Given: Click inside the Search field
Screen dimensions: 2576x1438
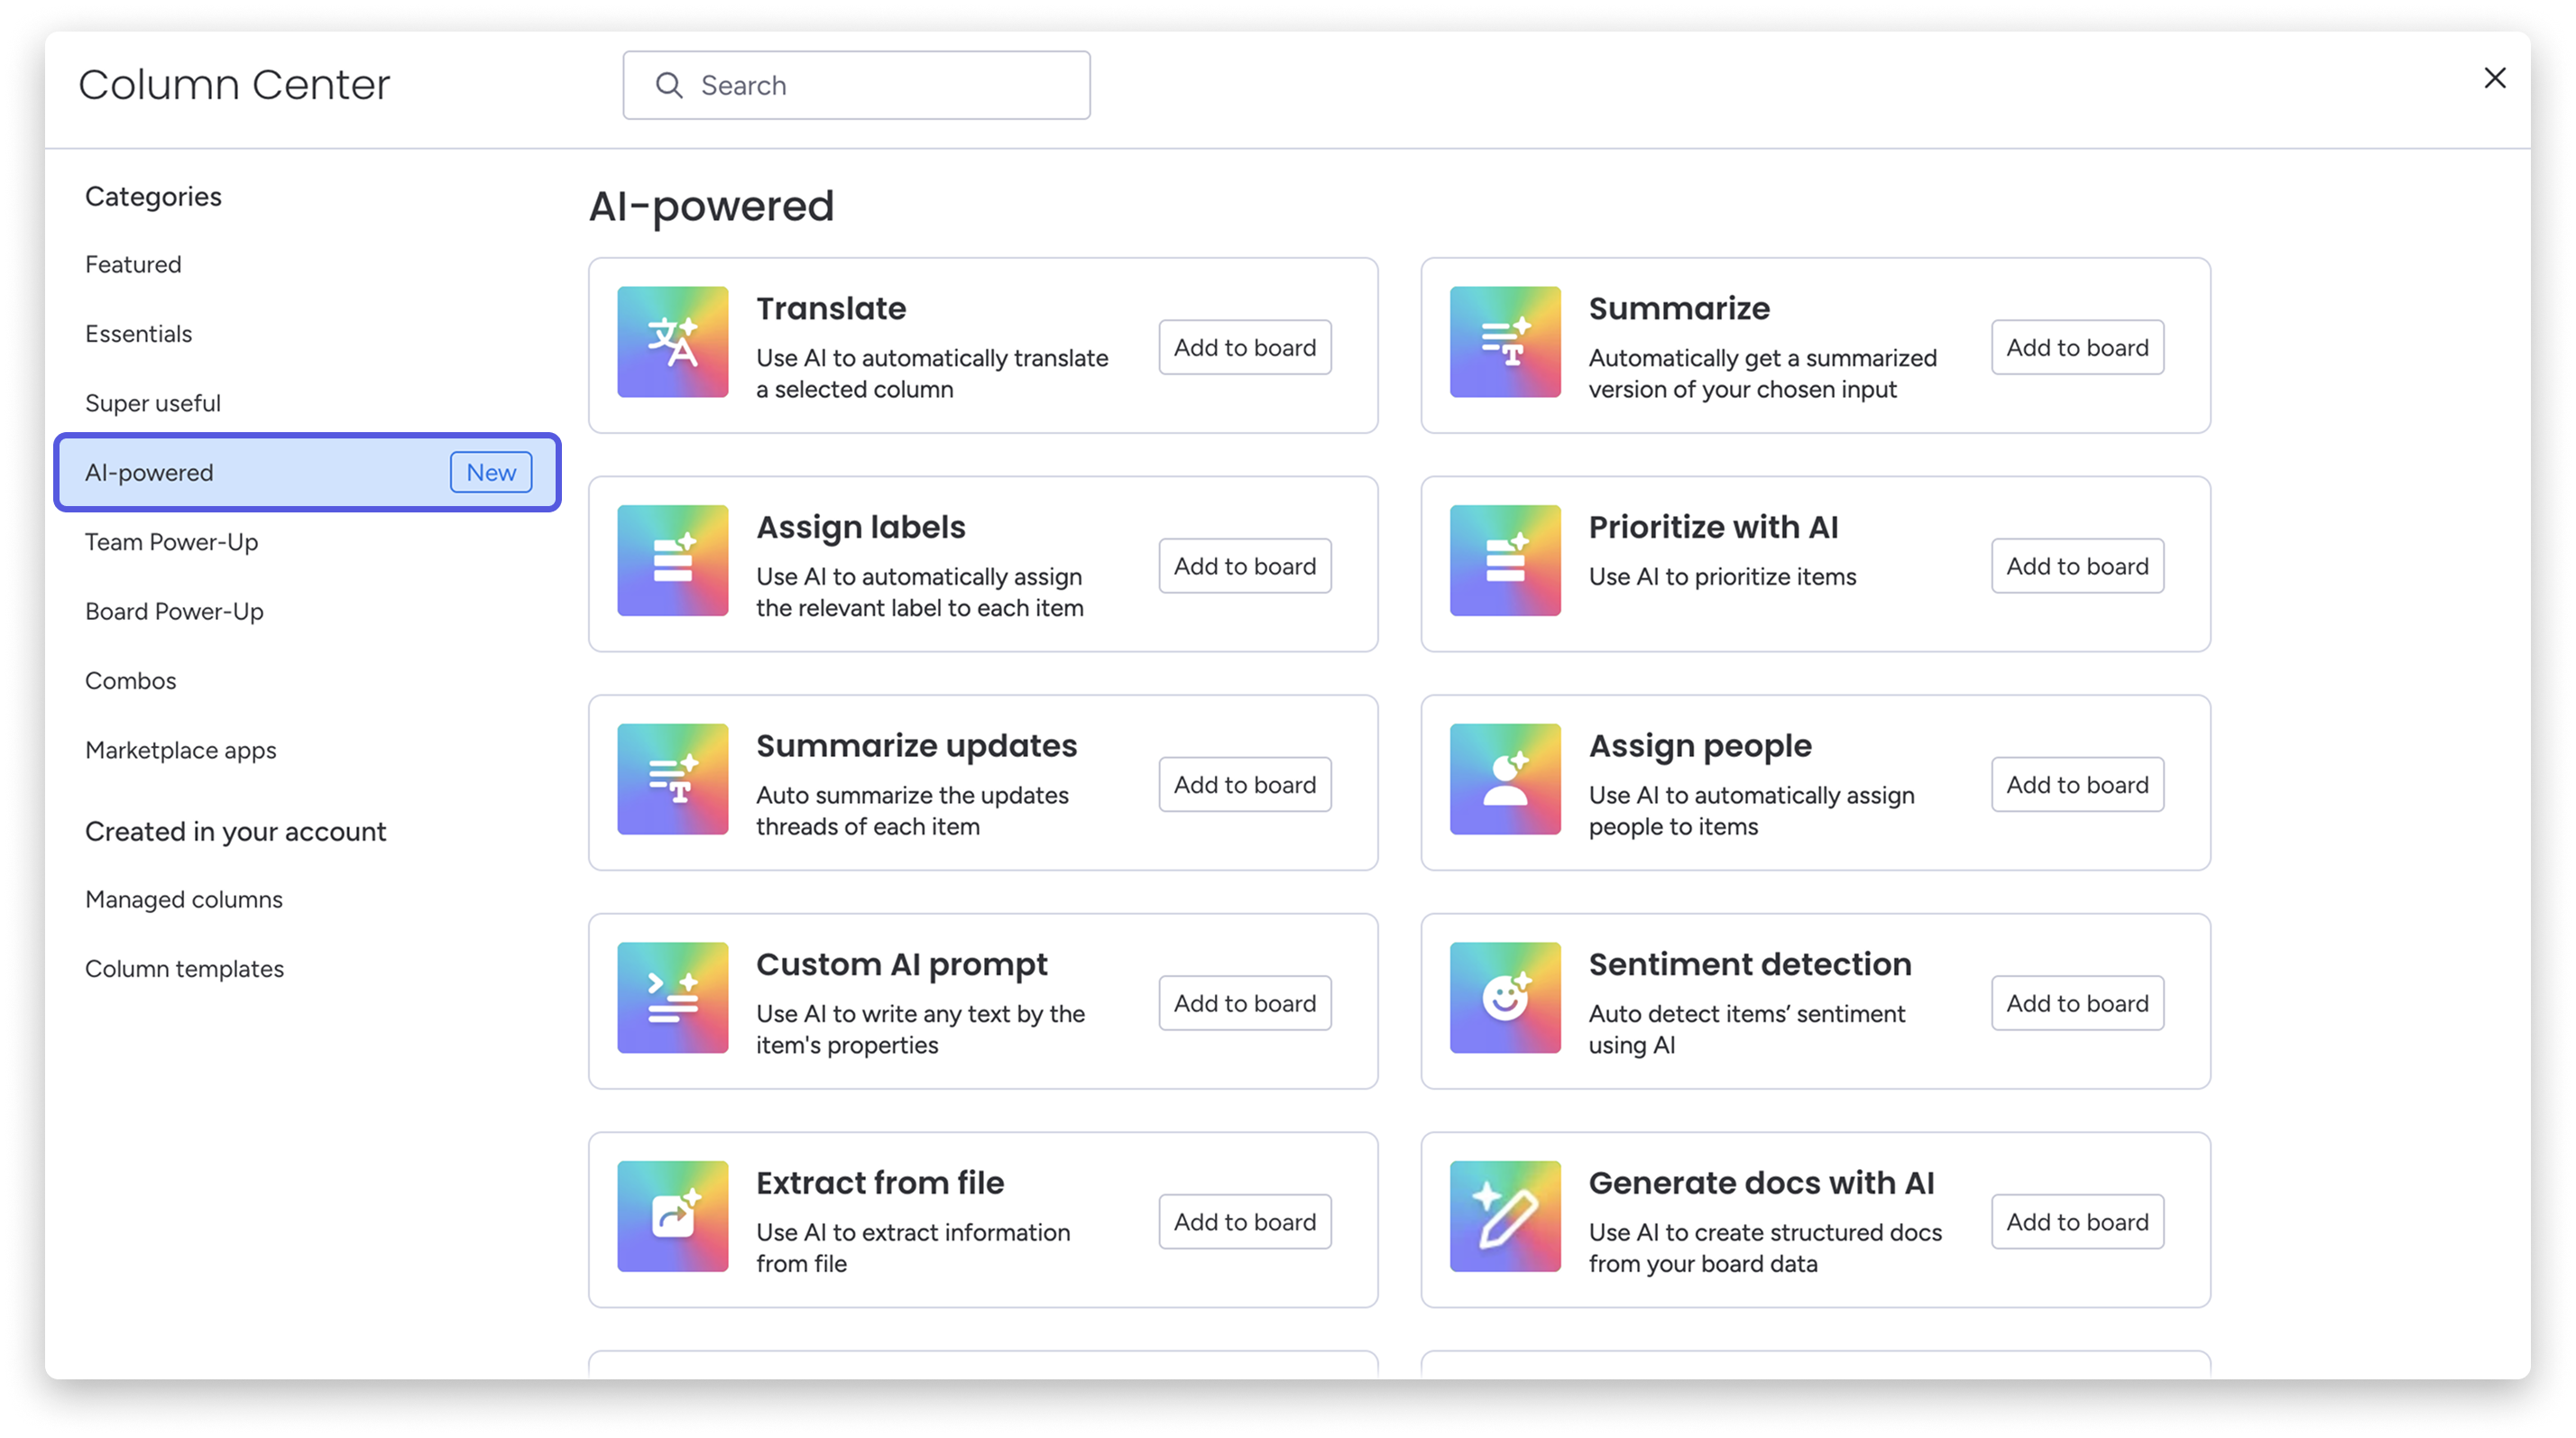Looking at the screenshot, I should pyautogui.click(x=880, y=85).
